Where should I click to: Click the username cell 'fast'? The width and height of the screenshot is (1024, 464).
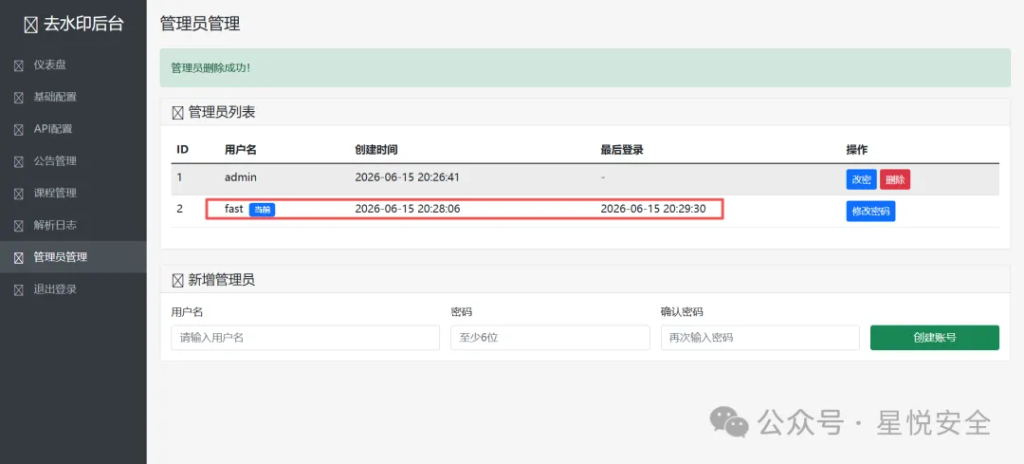coord(234,209)
